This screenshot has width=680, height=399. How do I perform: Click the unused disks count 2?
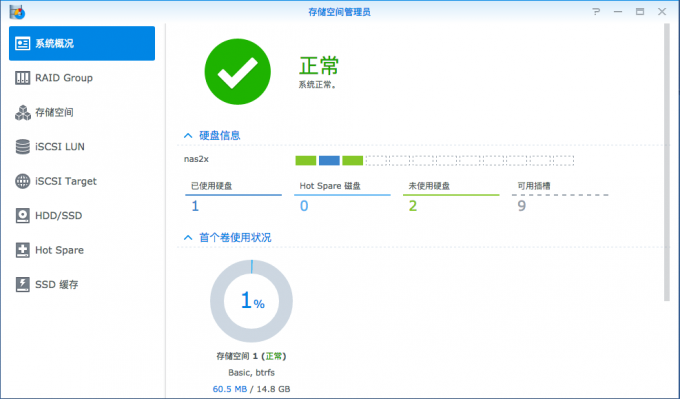[x=413, y=206]
